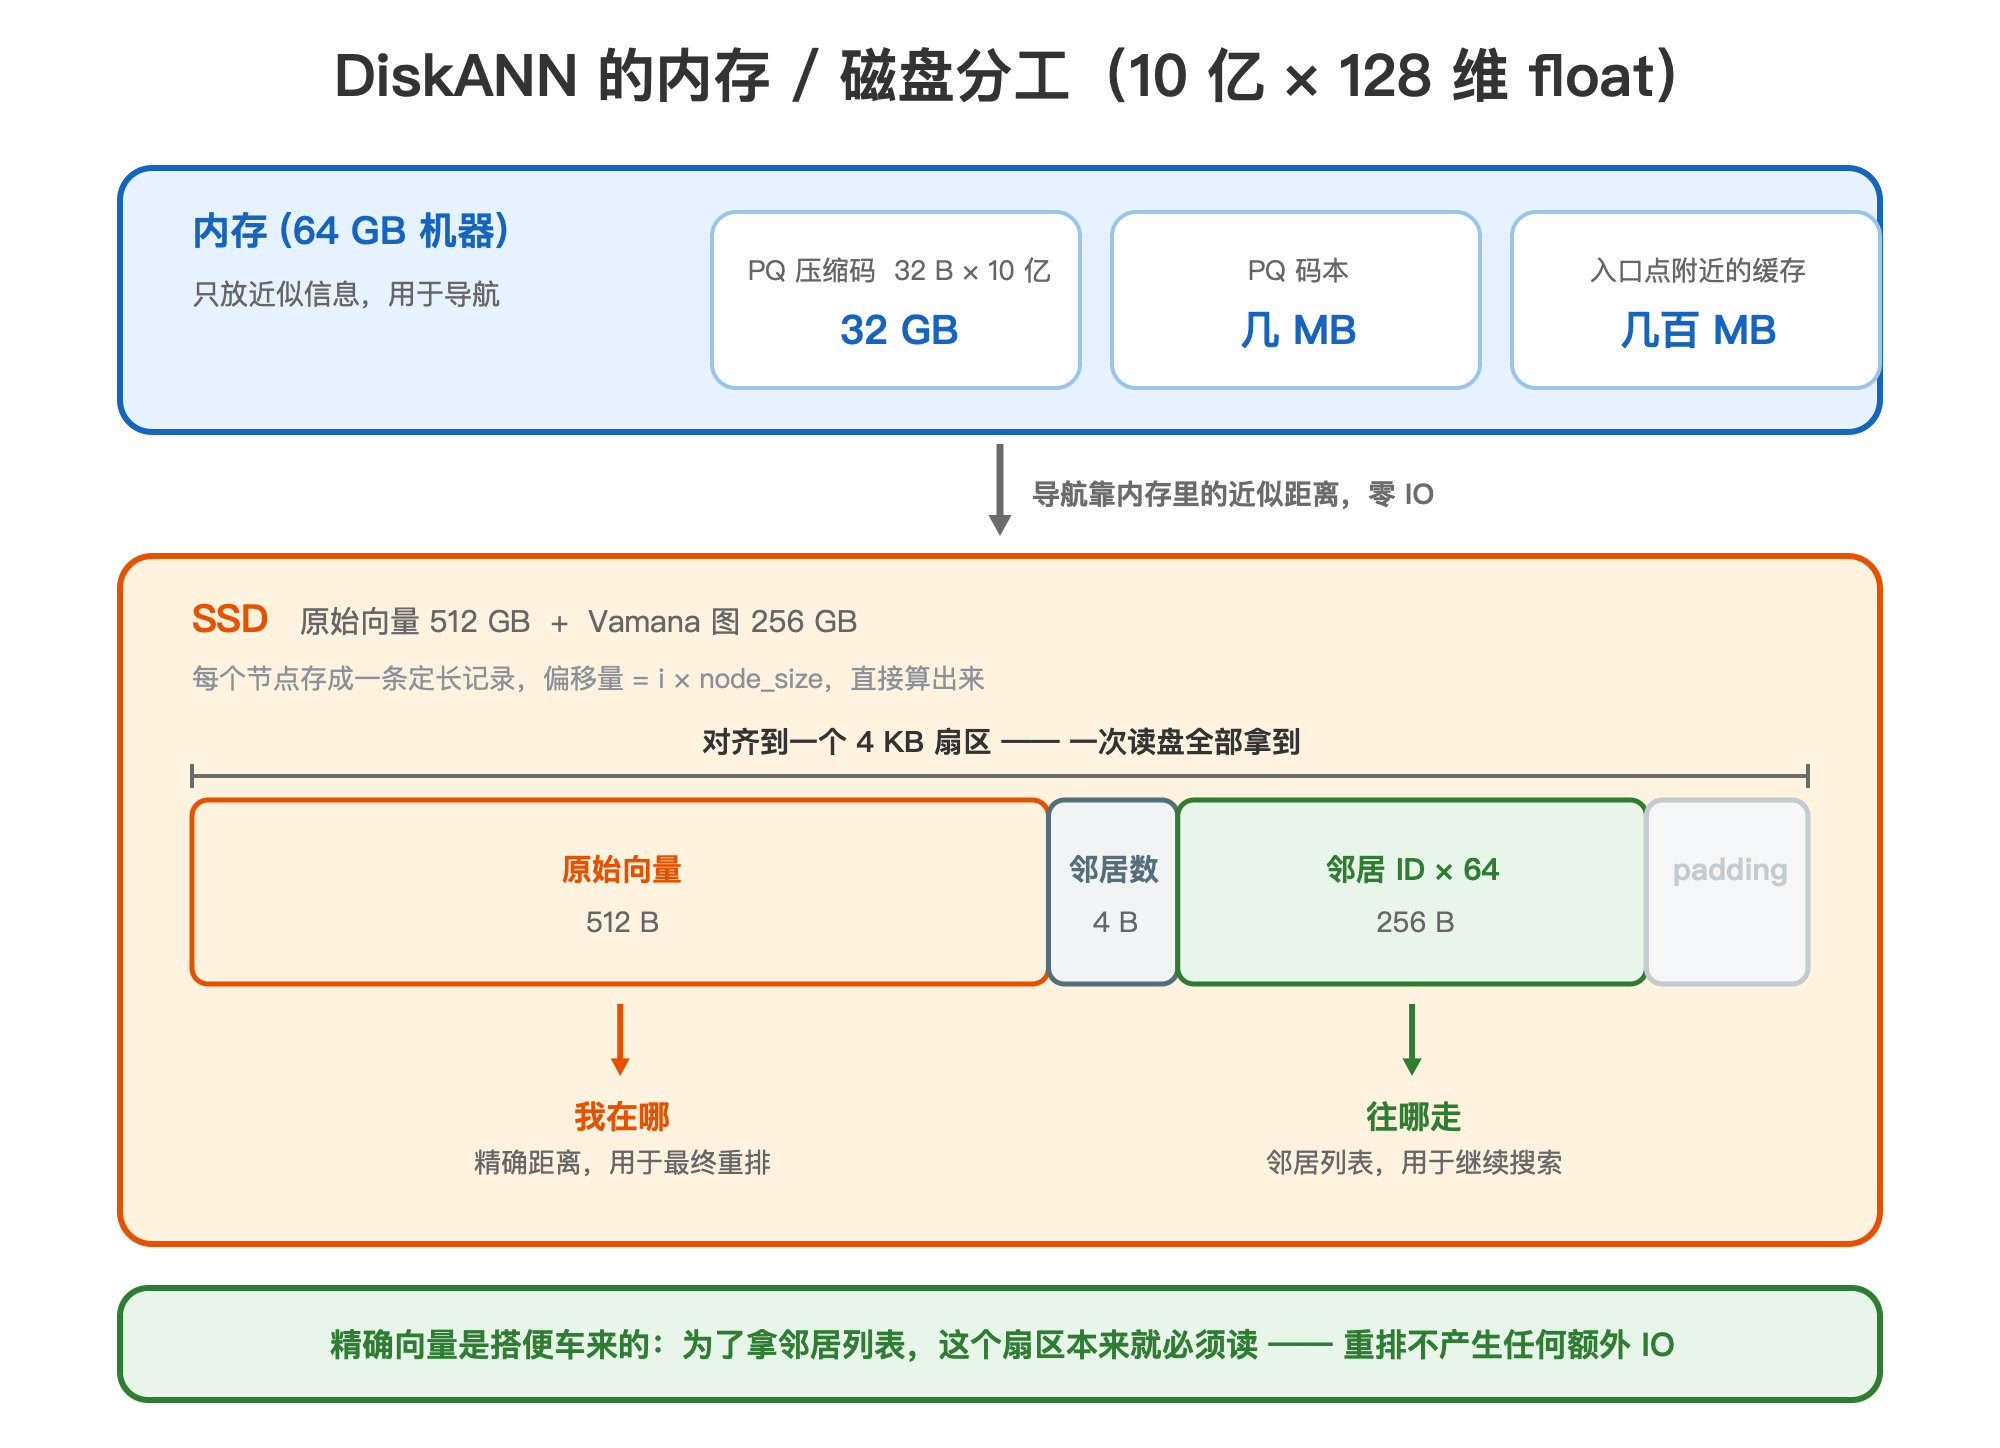This screenshot has width=2000, height=1448.
Task: Click the '几百 MB' value
Action: coord(1697,330)
